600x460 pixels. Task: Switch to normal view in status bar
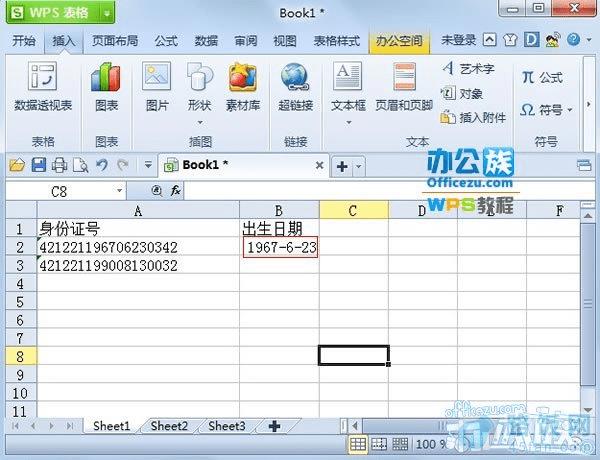[358, 444]
